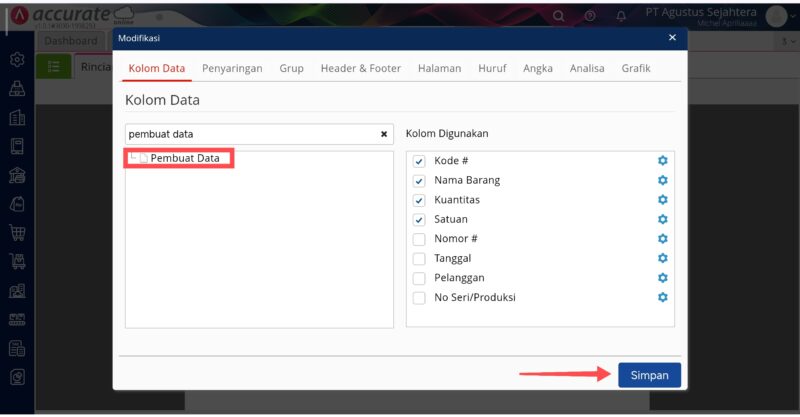Check the Pembuat Data tree item box
Image resolution: width=800 pixels, height=417 pixels.
(x=144, y=159)
